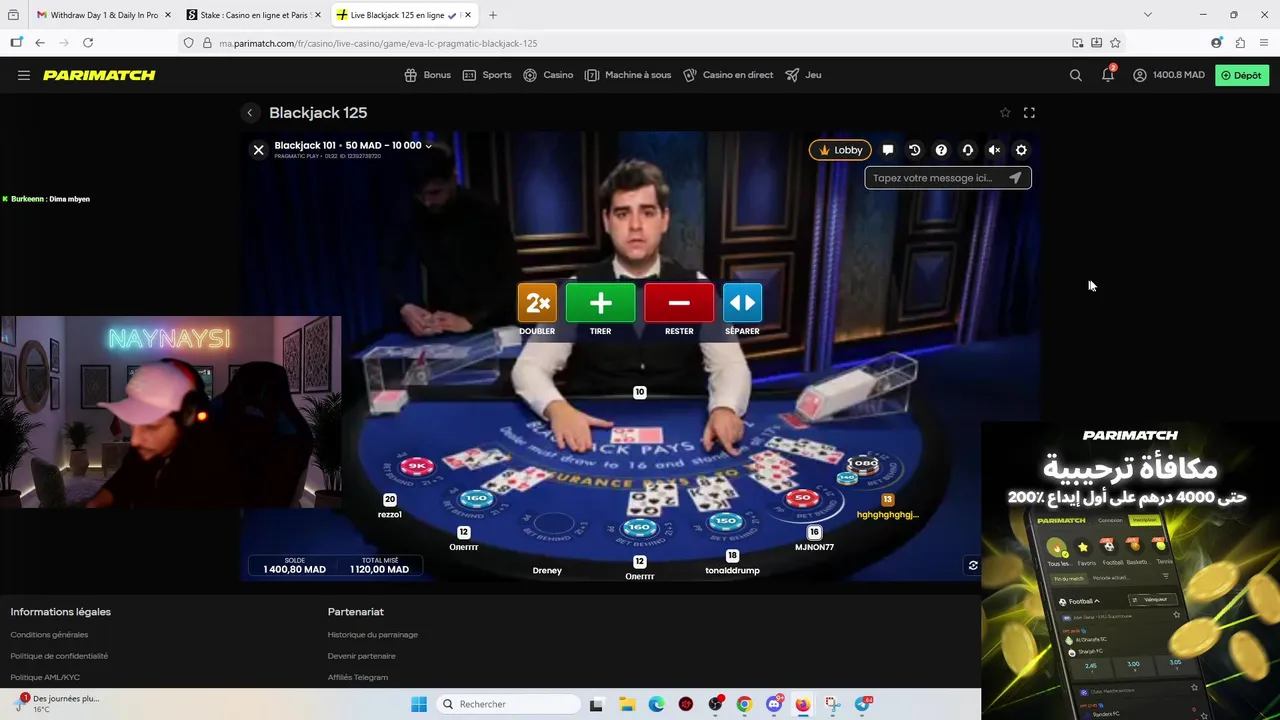
Task: Choose Rester red minus button
Action: pyautogui.click(x=679, y=303)
